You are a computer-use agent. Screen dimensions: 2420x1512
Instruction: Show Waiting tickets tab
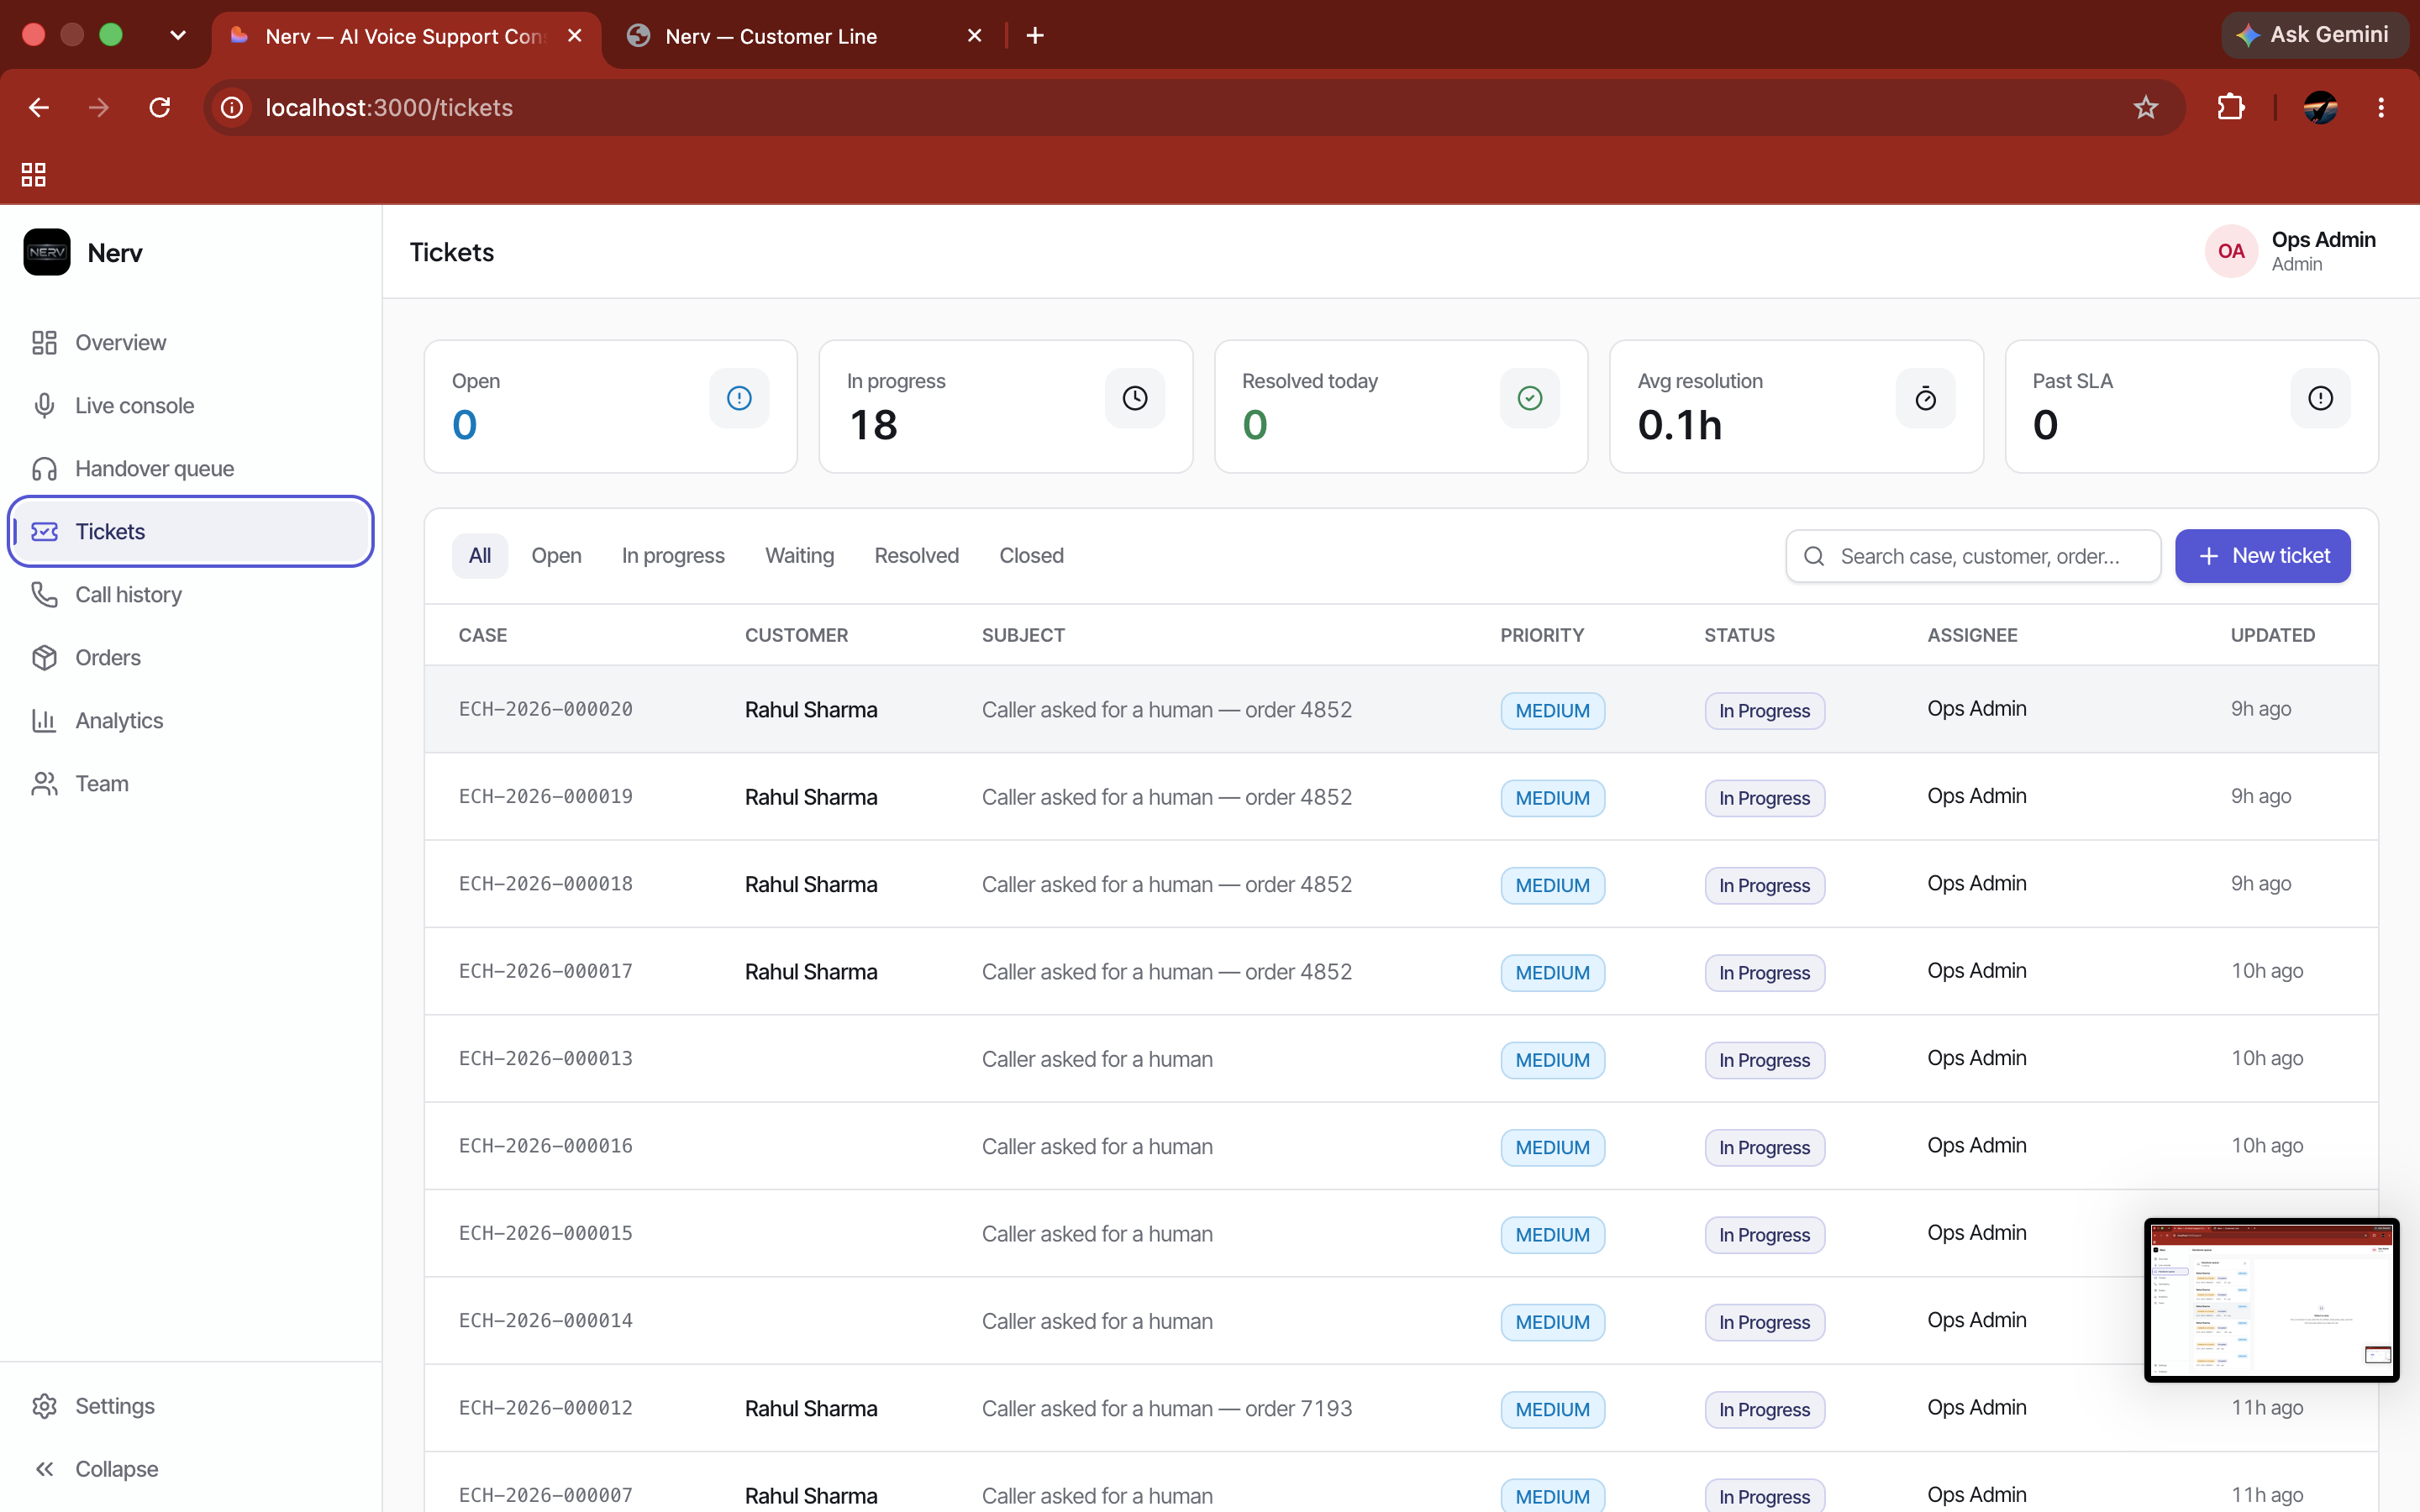click(799, 556)
